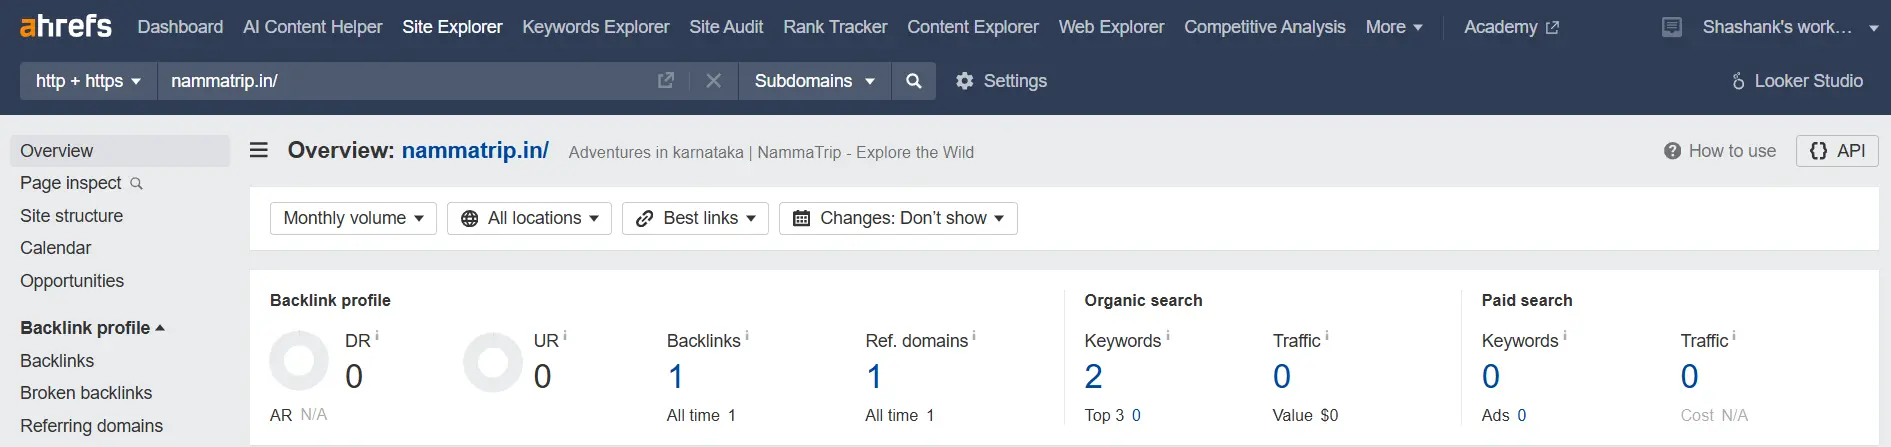
Task: Open protocol http + https dropdown
Action: [x=88, y=80]
